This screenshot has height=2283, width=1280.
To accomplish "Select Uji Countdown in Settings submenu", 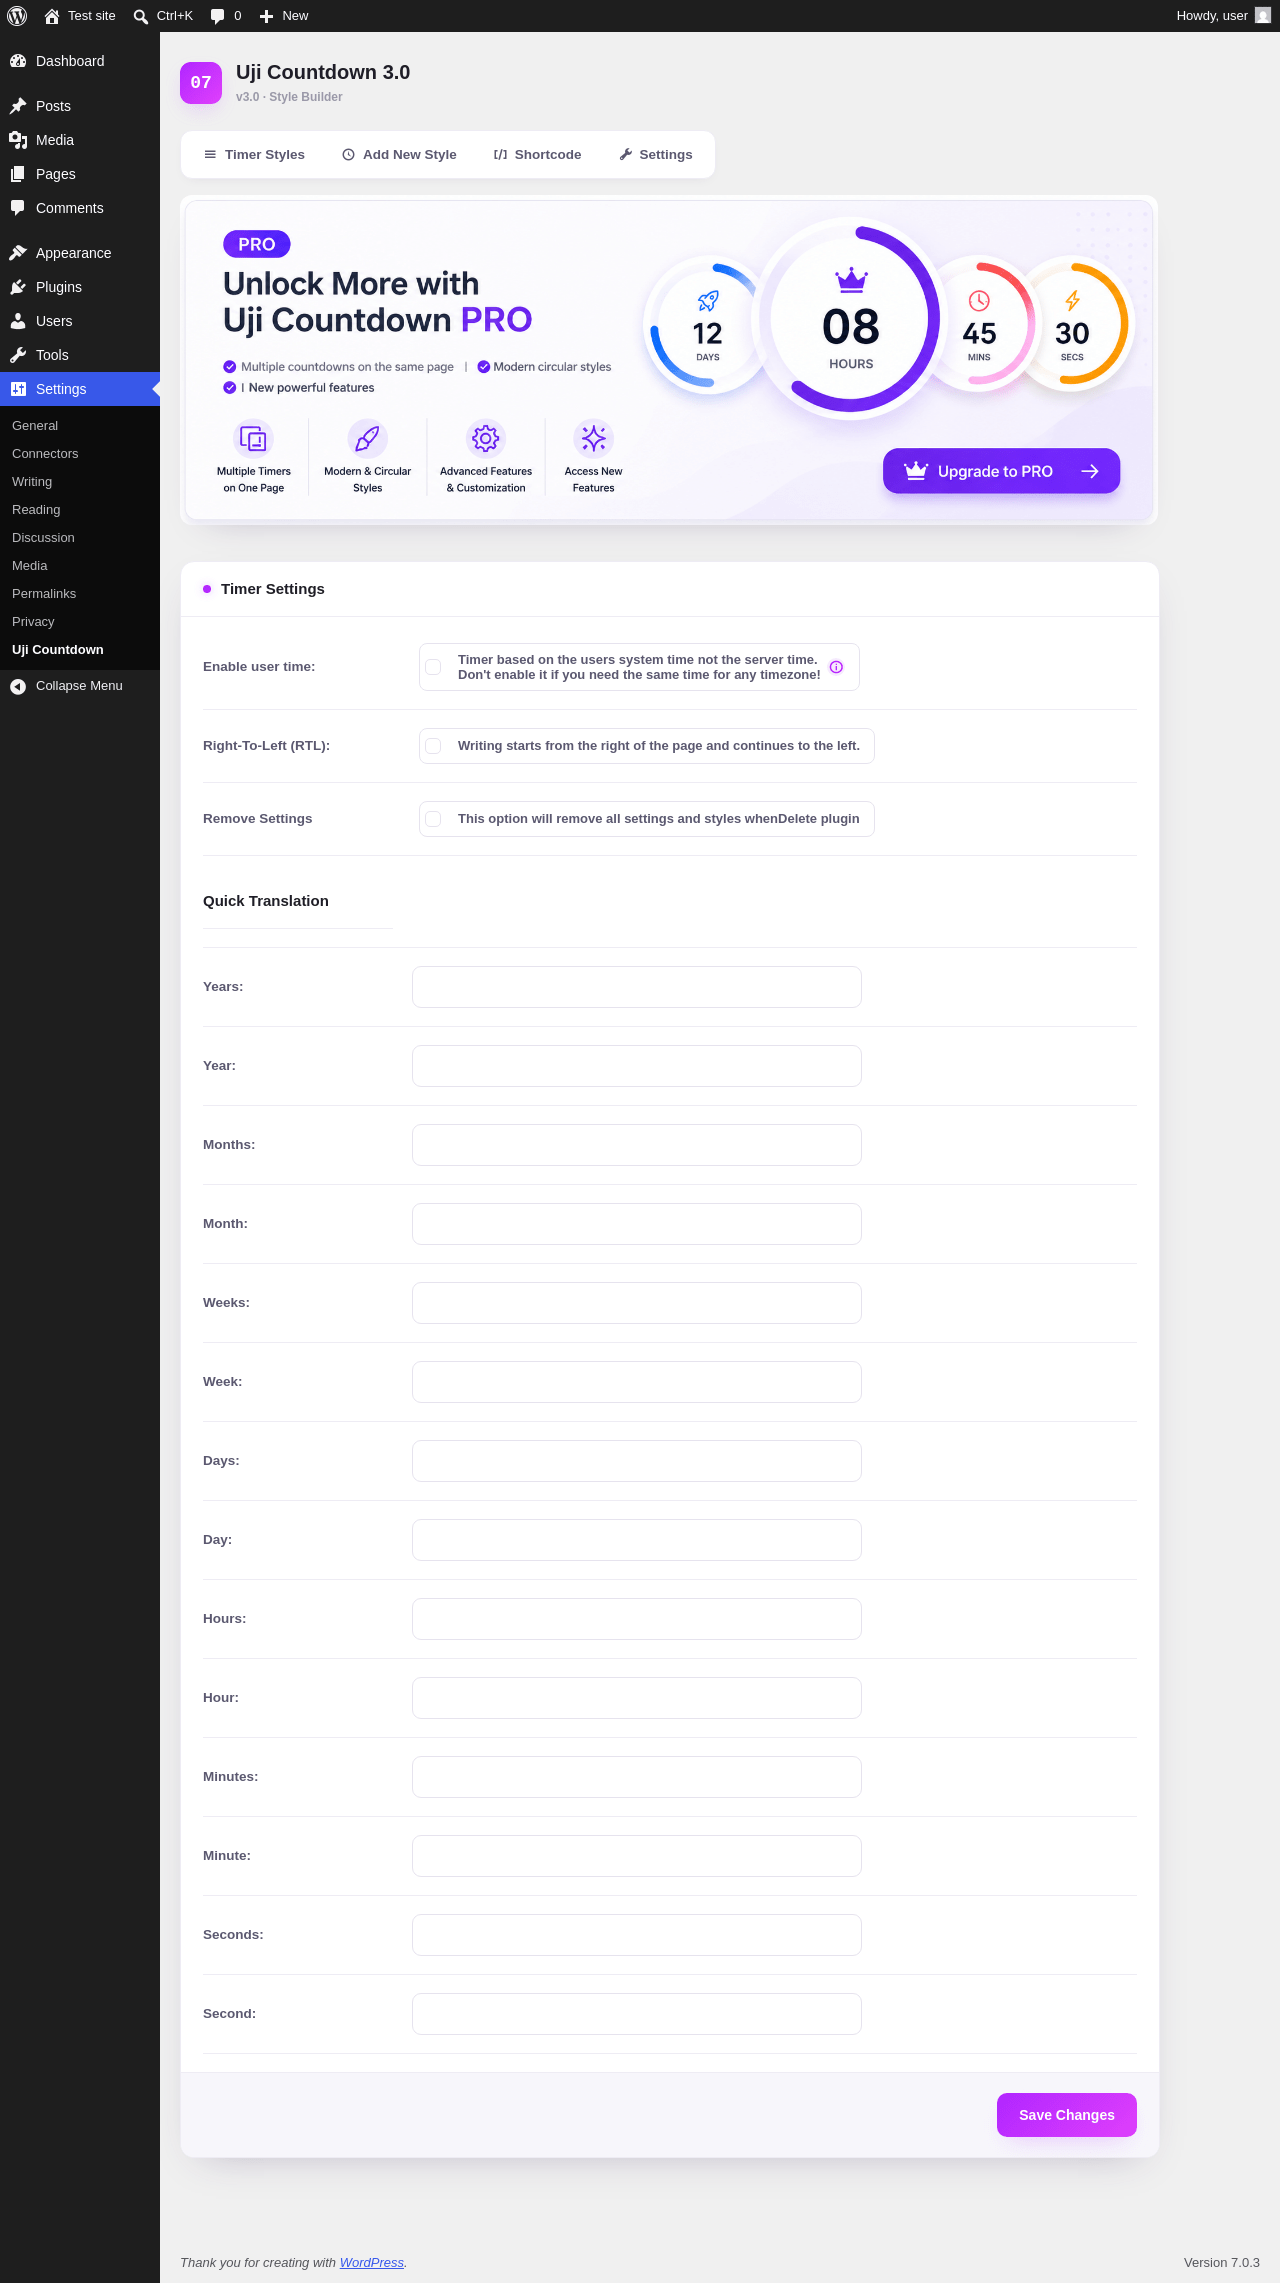I will [x=58, y=650].
